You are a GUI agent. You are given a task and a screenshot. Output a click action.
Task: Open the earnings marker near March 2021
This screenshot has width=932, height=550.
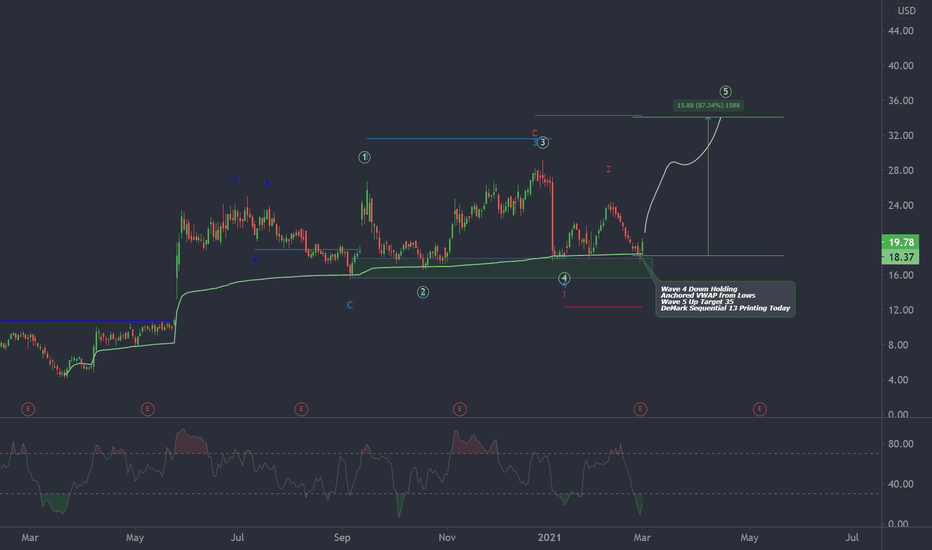640,409
